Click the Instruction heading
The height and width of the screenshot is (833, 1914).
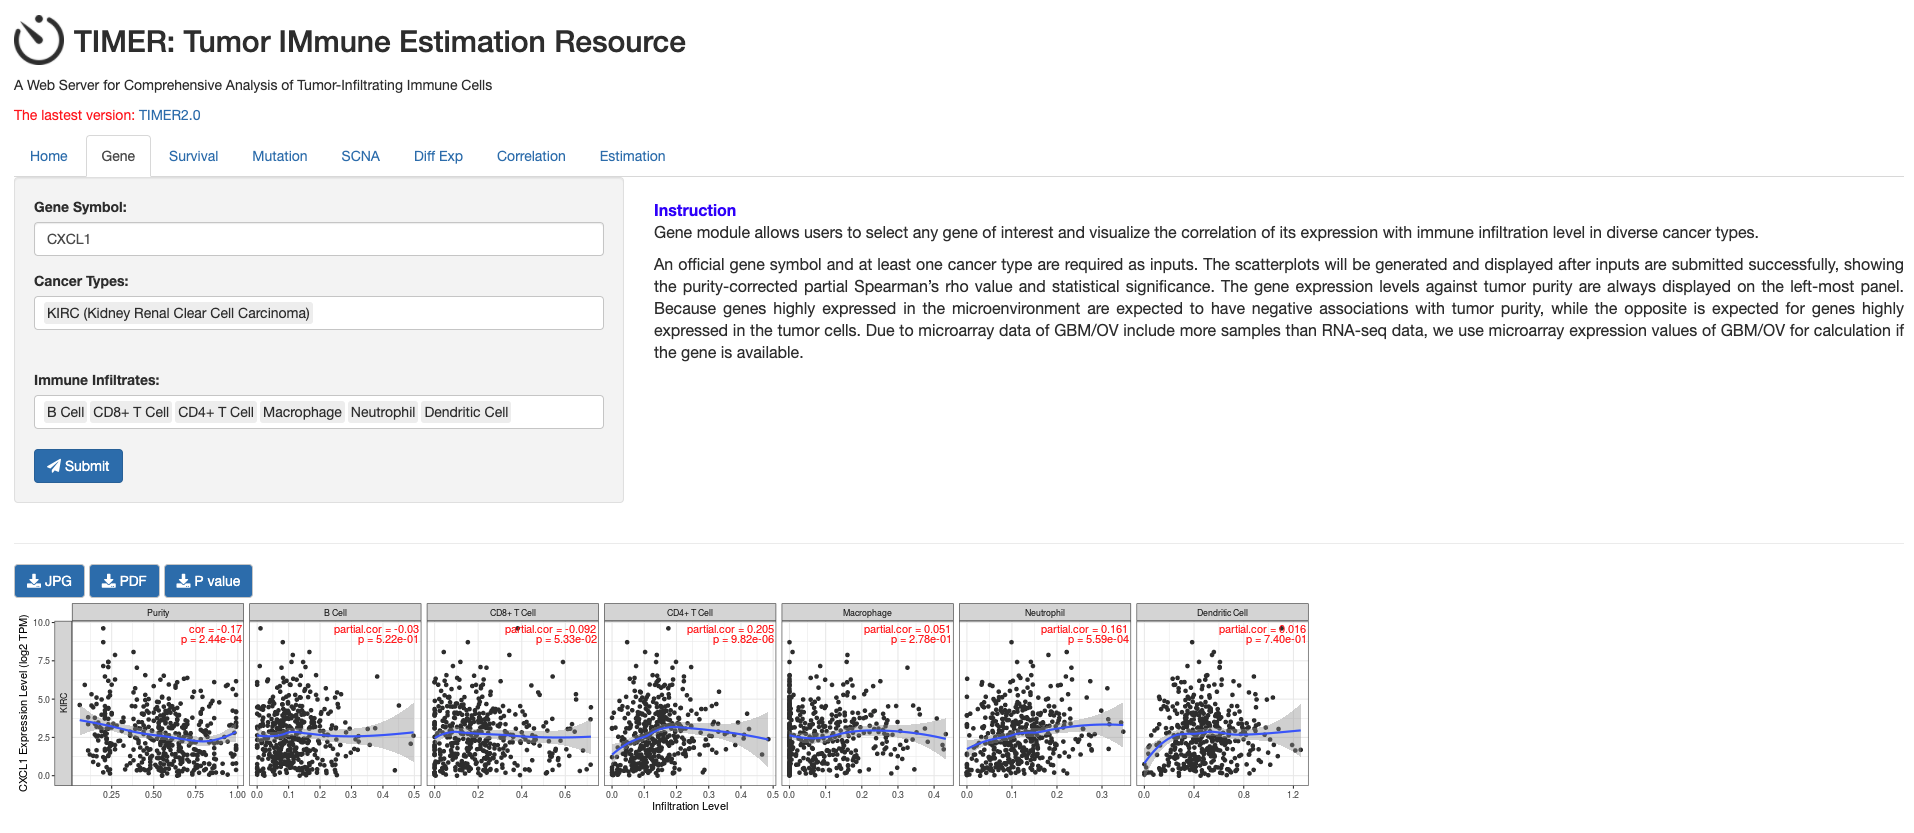pos(695,210)
